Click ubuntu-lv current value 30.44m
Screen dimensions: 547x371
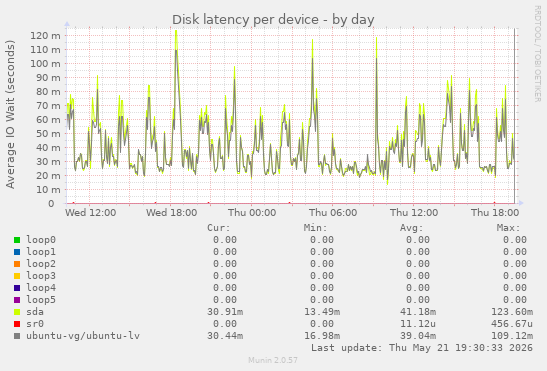[225, 336]
